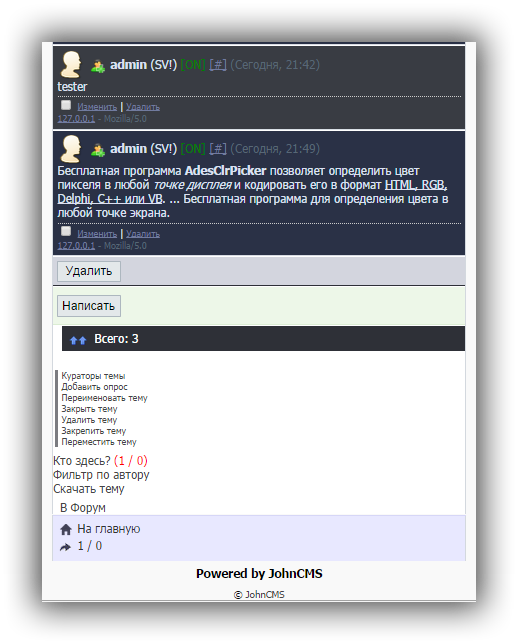Open the Фильтр по автору link
The image size is (518, 644).
pos(101,475)
